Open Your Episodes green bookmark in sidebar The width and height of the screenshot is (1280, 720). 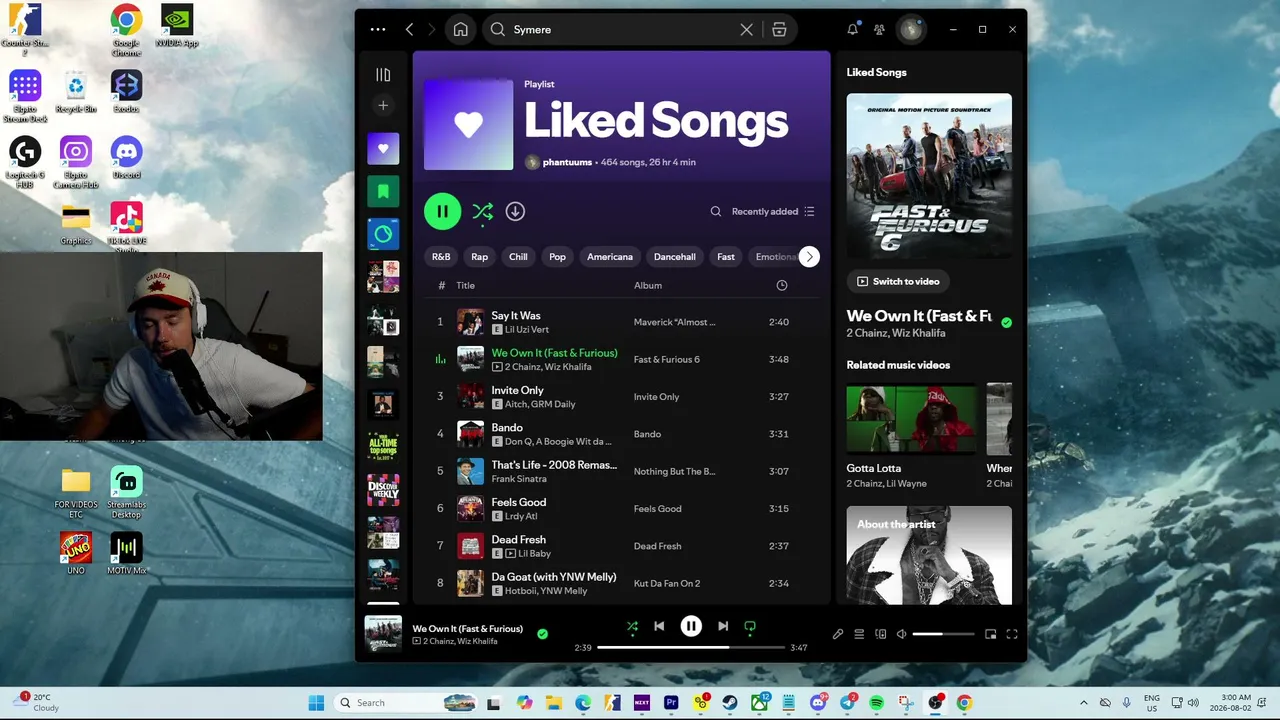[x=383, y=191]
